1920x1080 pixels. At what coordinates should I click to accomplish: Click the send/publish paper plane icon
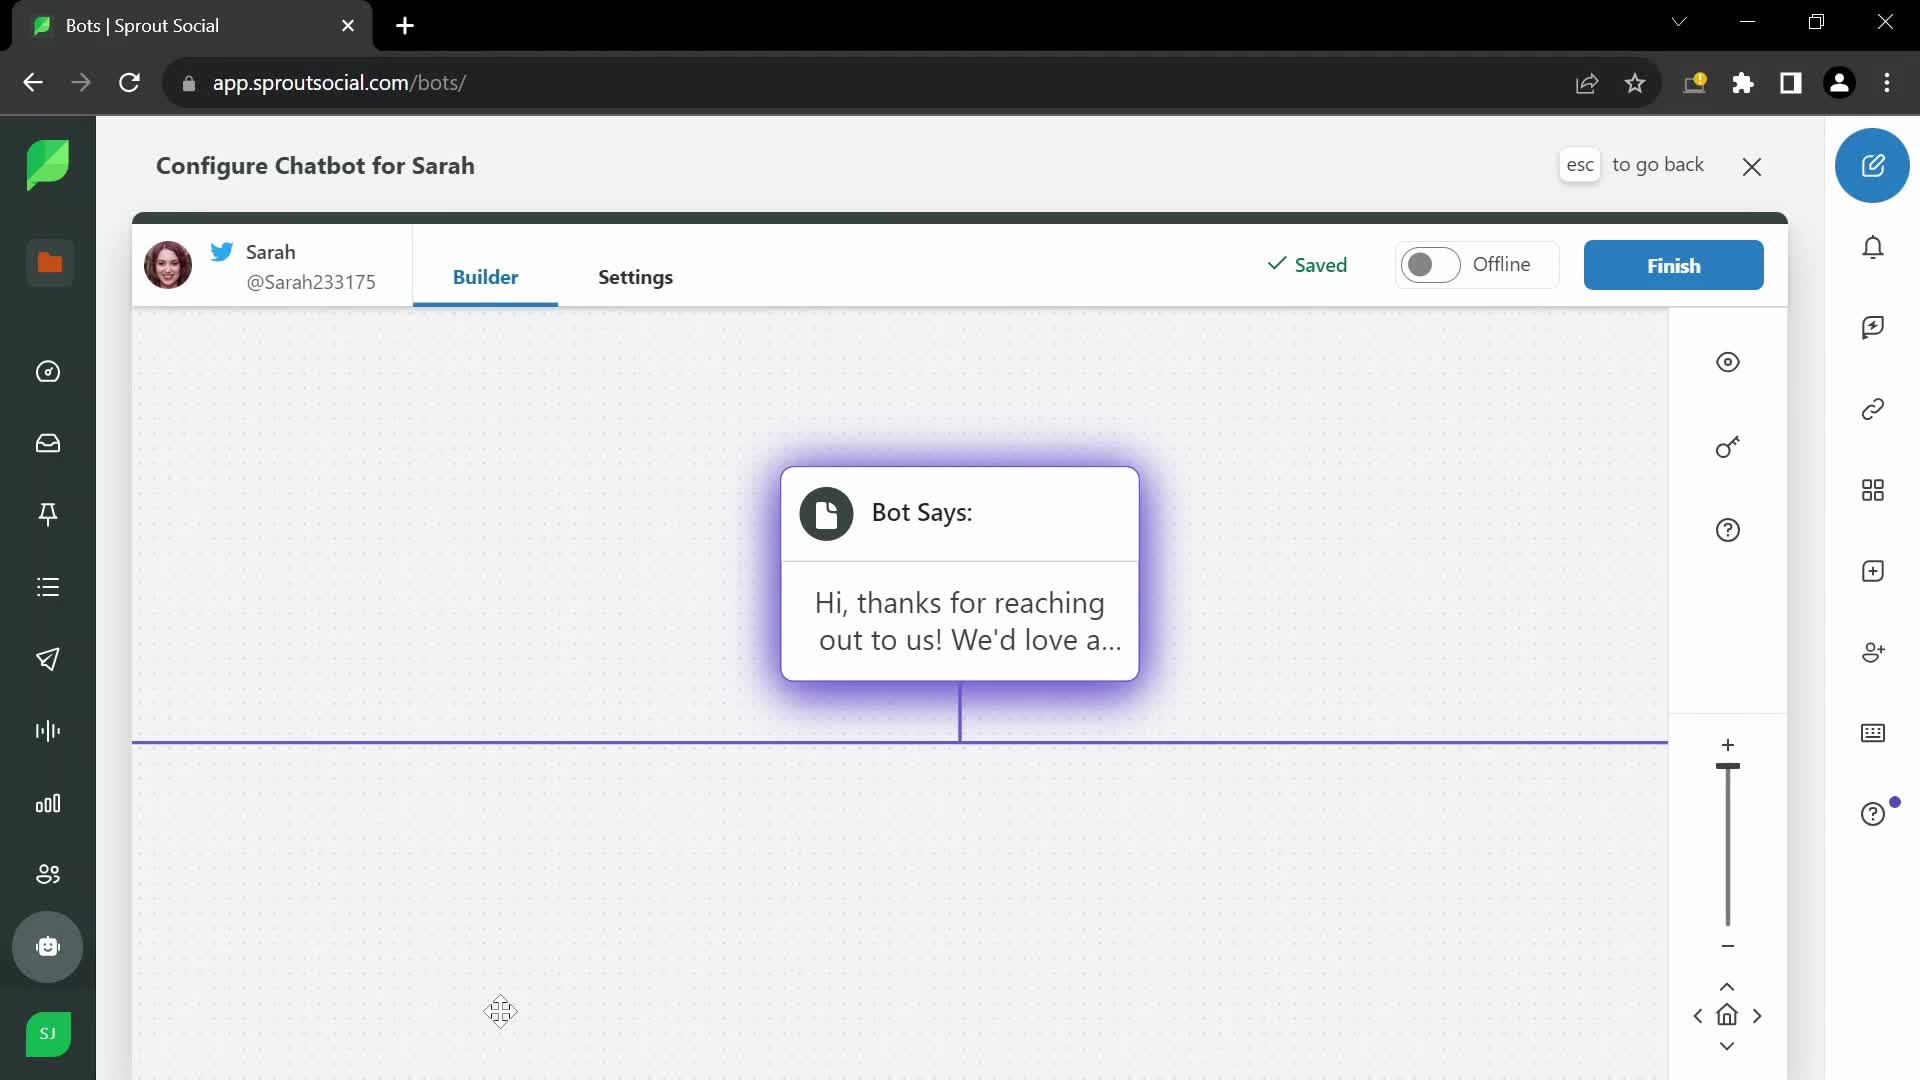pyautogui.click(x=49, y=658)
